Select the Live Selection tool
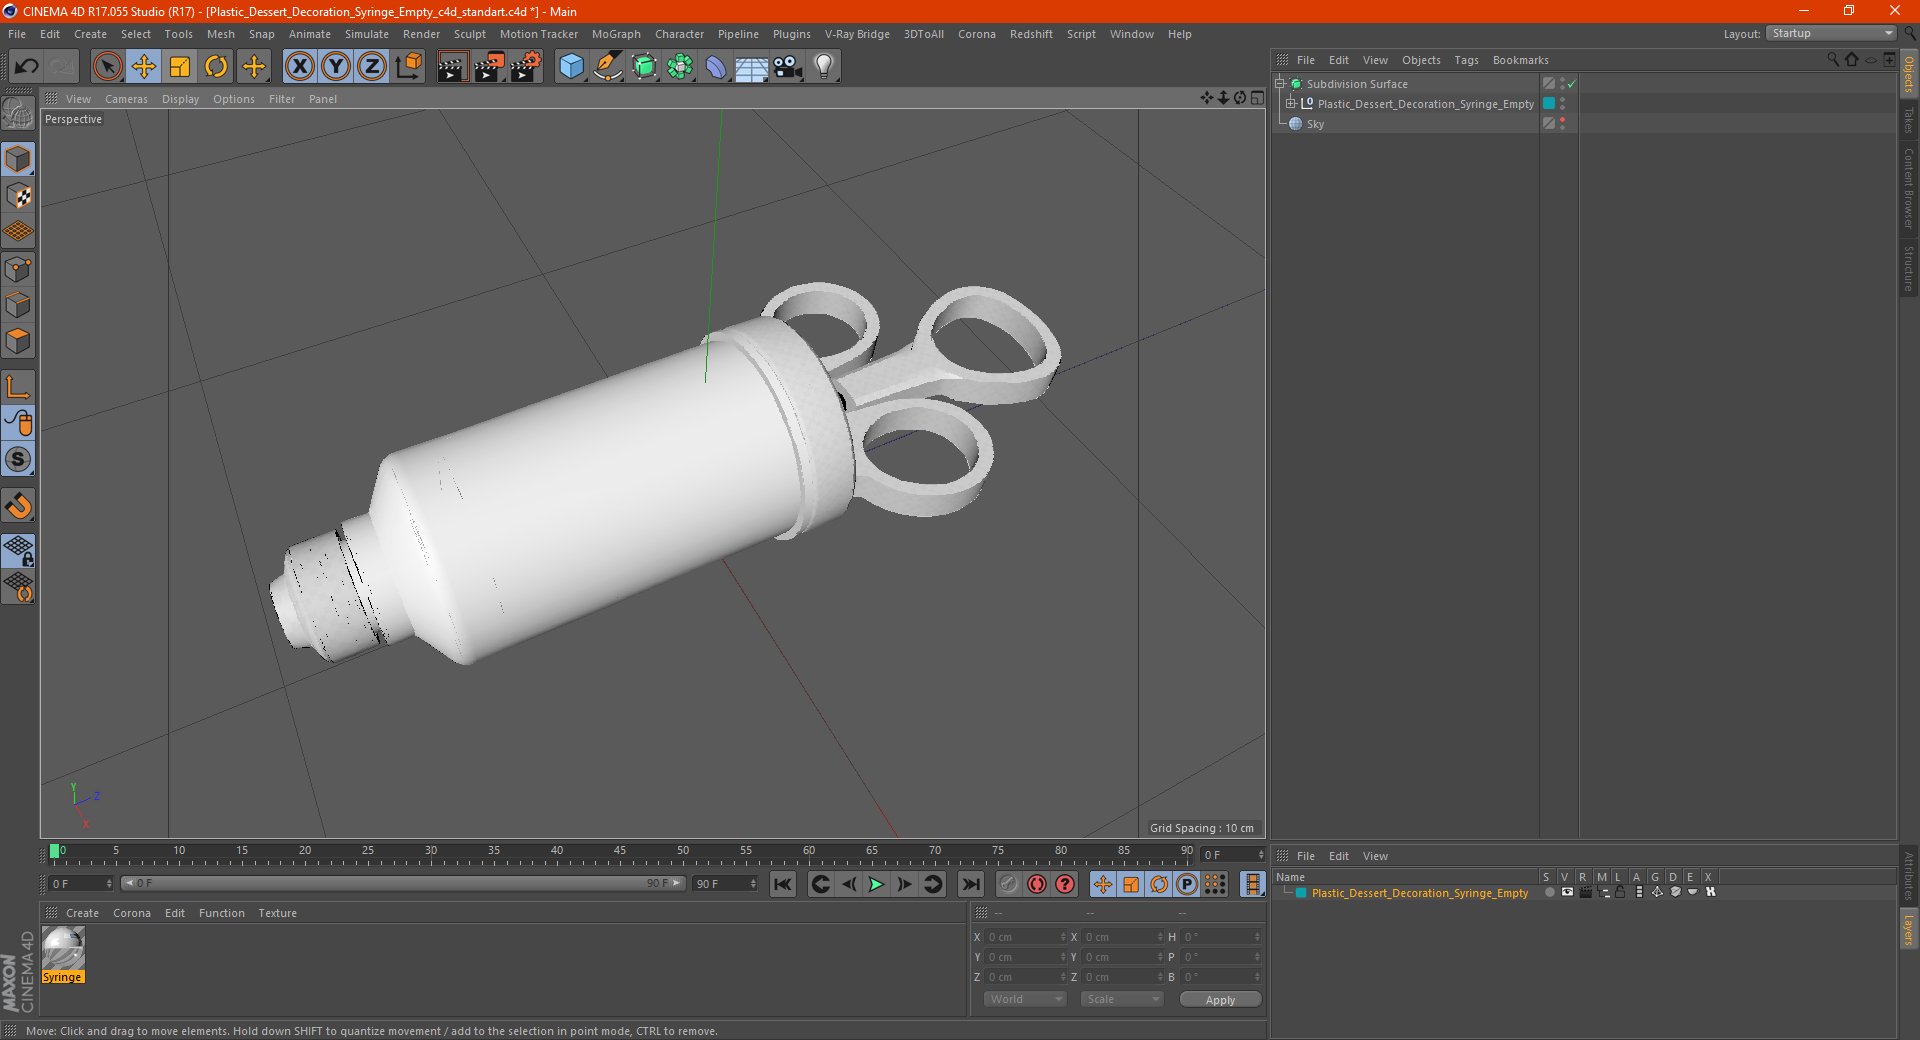 coord(107,67)
